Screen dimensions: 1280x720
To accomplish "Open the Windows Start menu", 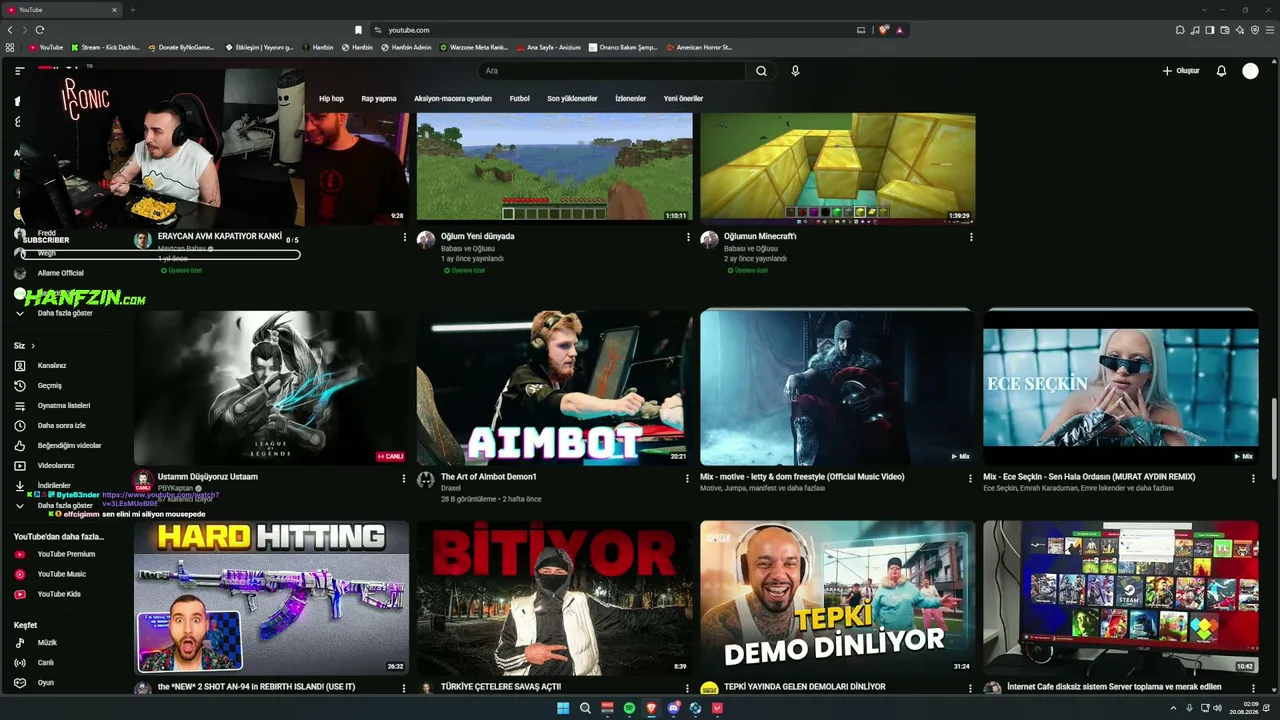I will [x=563, y=708].
